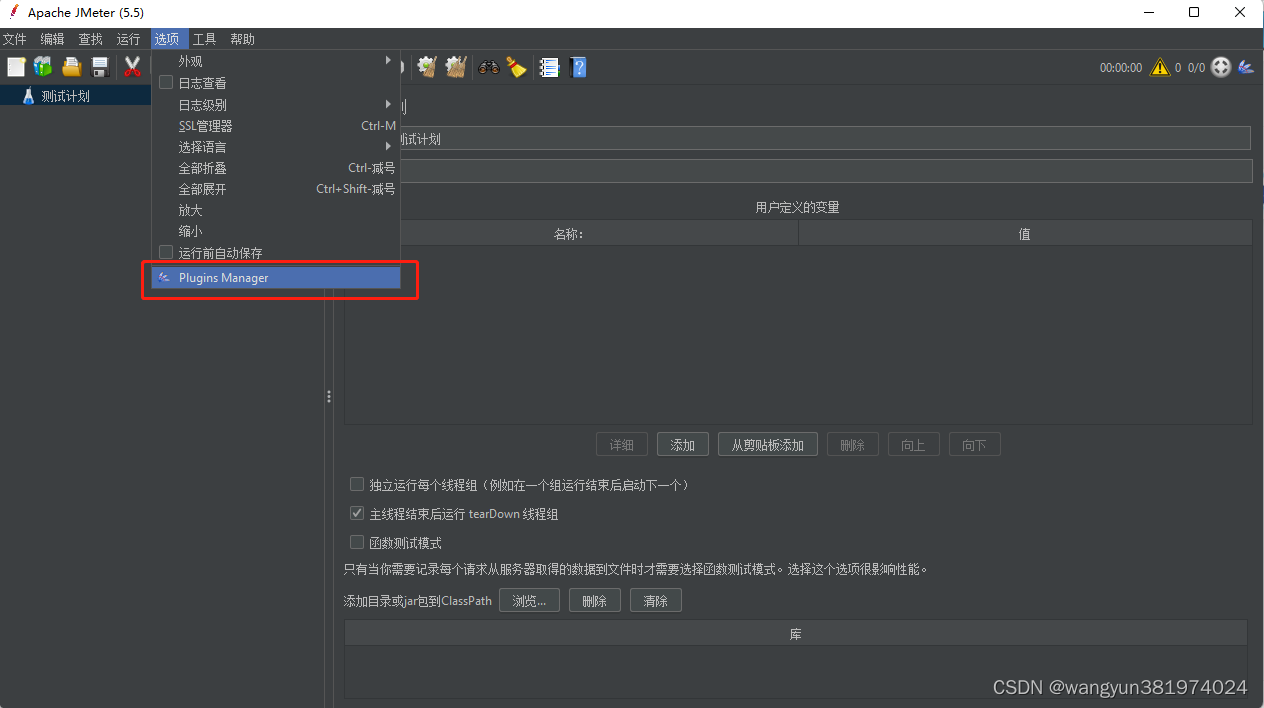The width and height of the screenshot is (1264, 708).
Task: Expand the 外观 submenu
Action: click(276, 61)
